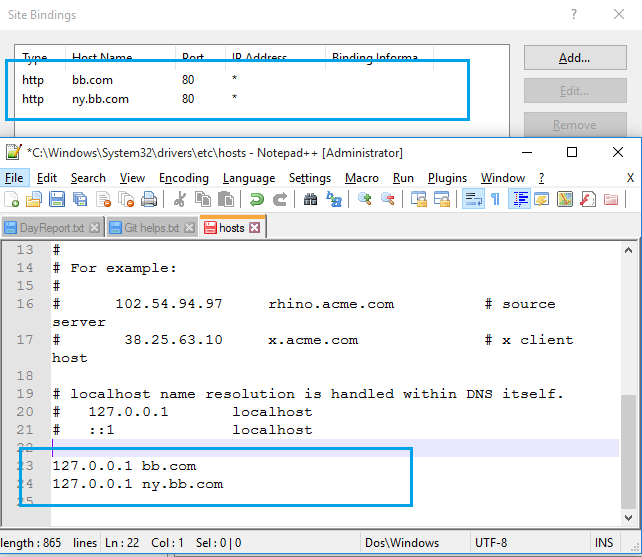Click the Edit... button in Site Bindings

[575, 91]
